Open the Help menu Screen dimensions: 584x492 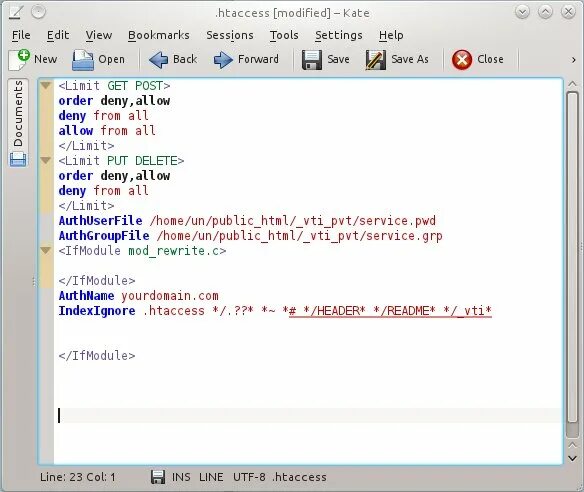[391, 35]
